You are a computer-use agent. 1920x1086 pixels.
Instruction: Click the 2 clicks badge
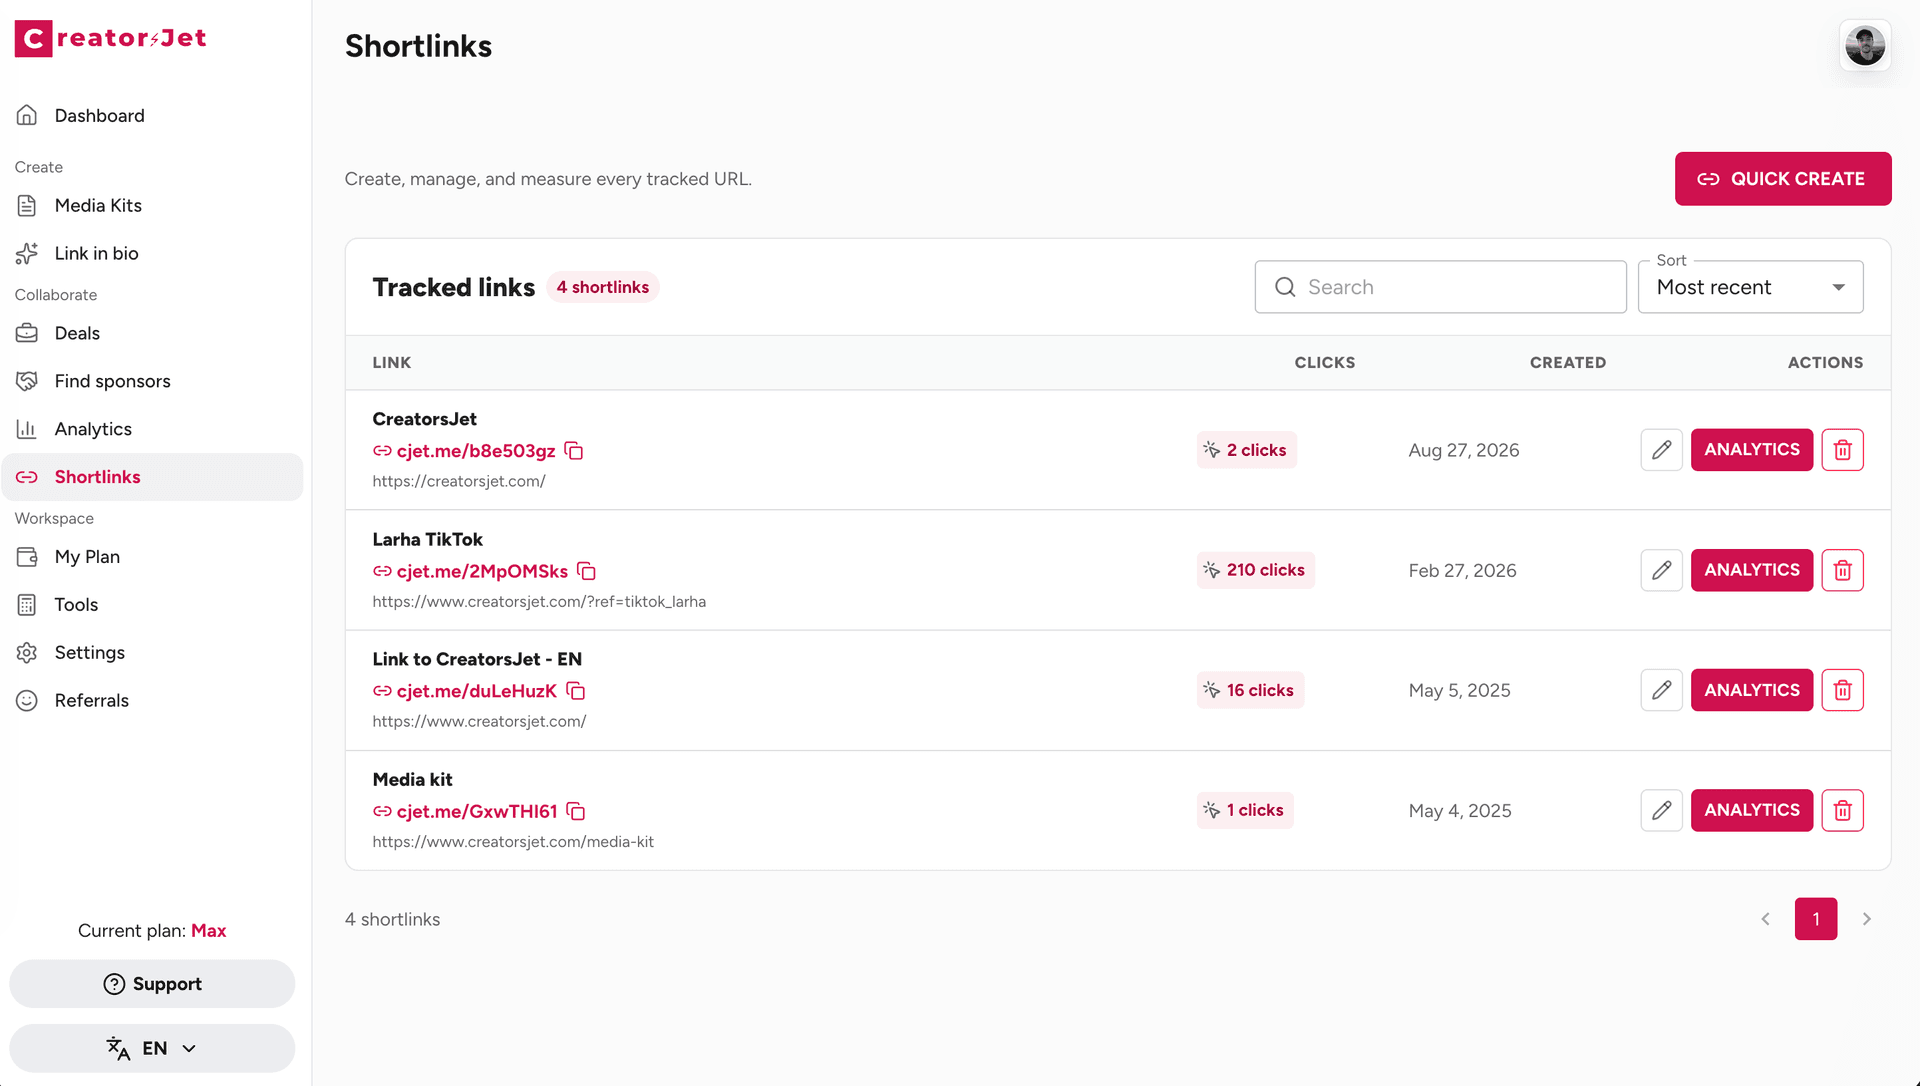coord(1246,450)
